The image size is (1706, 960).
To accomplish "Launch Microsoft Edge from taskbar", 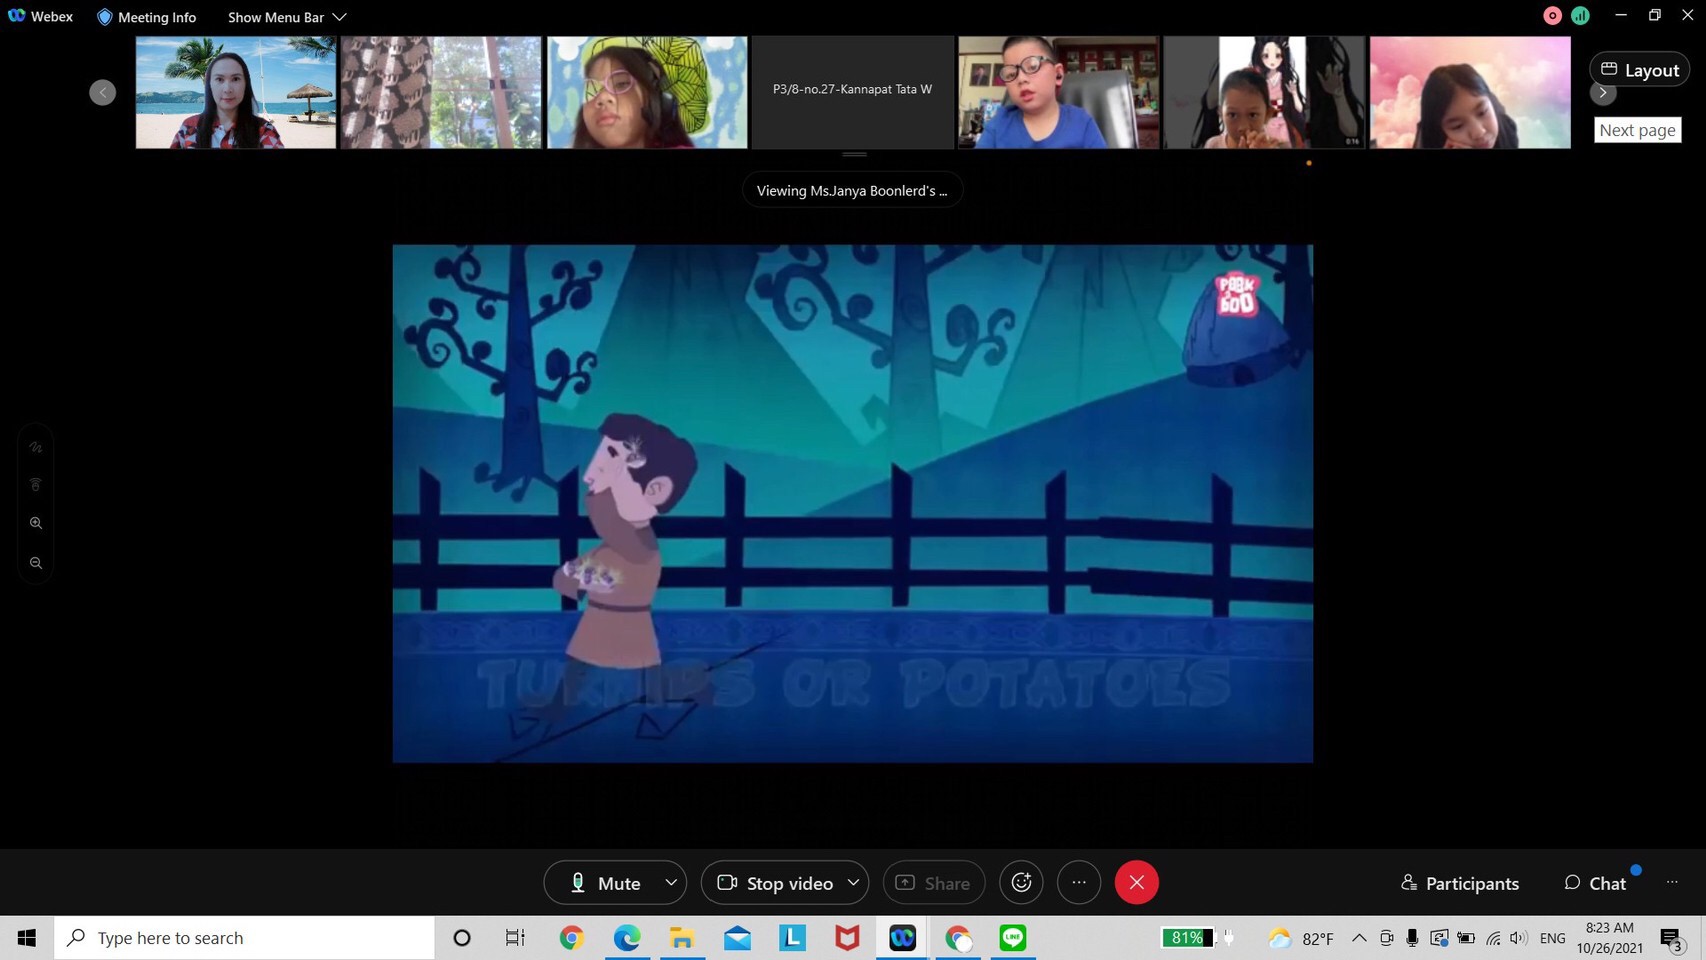I will tap(627, 938).
